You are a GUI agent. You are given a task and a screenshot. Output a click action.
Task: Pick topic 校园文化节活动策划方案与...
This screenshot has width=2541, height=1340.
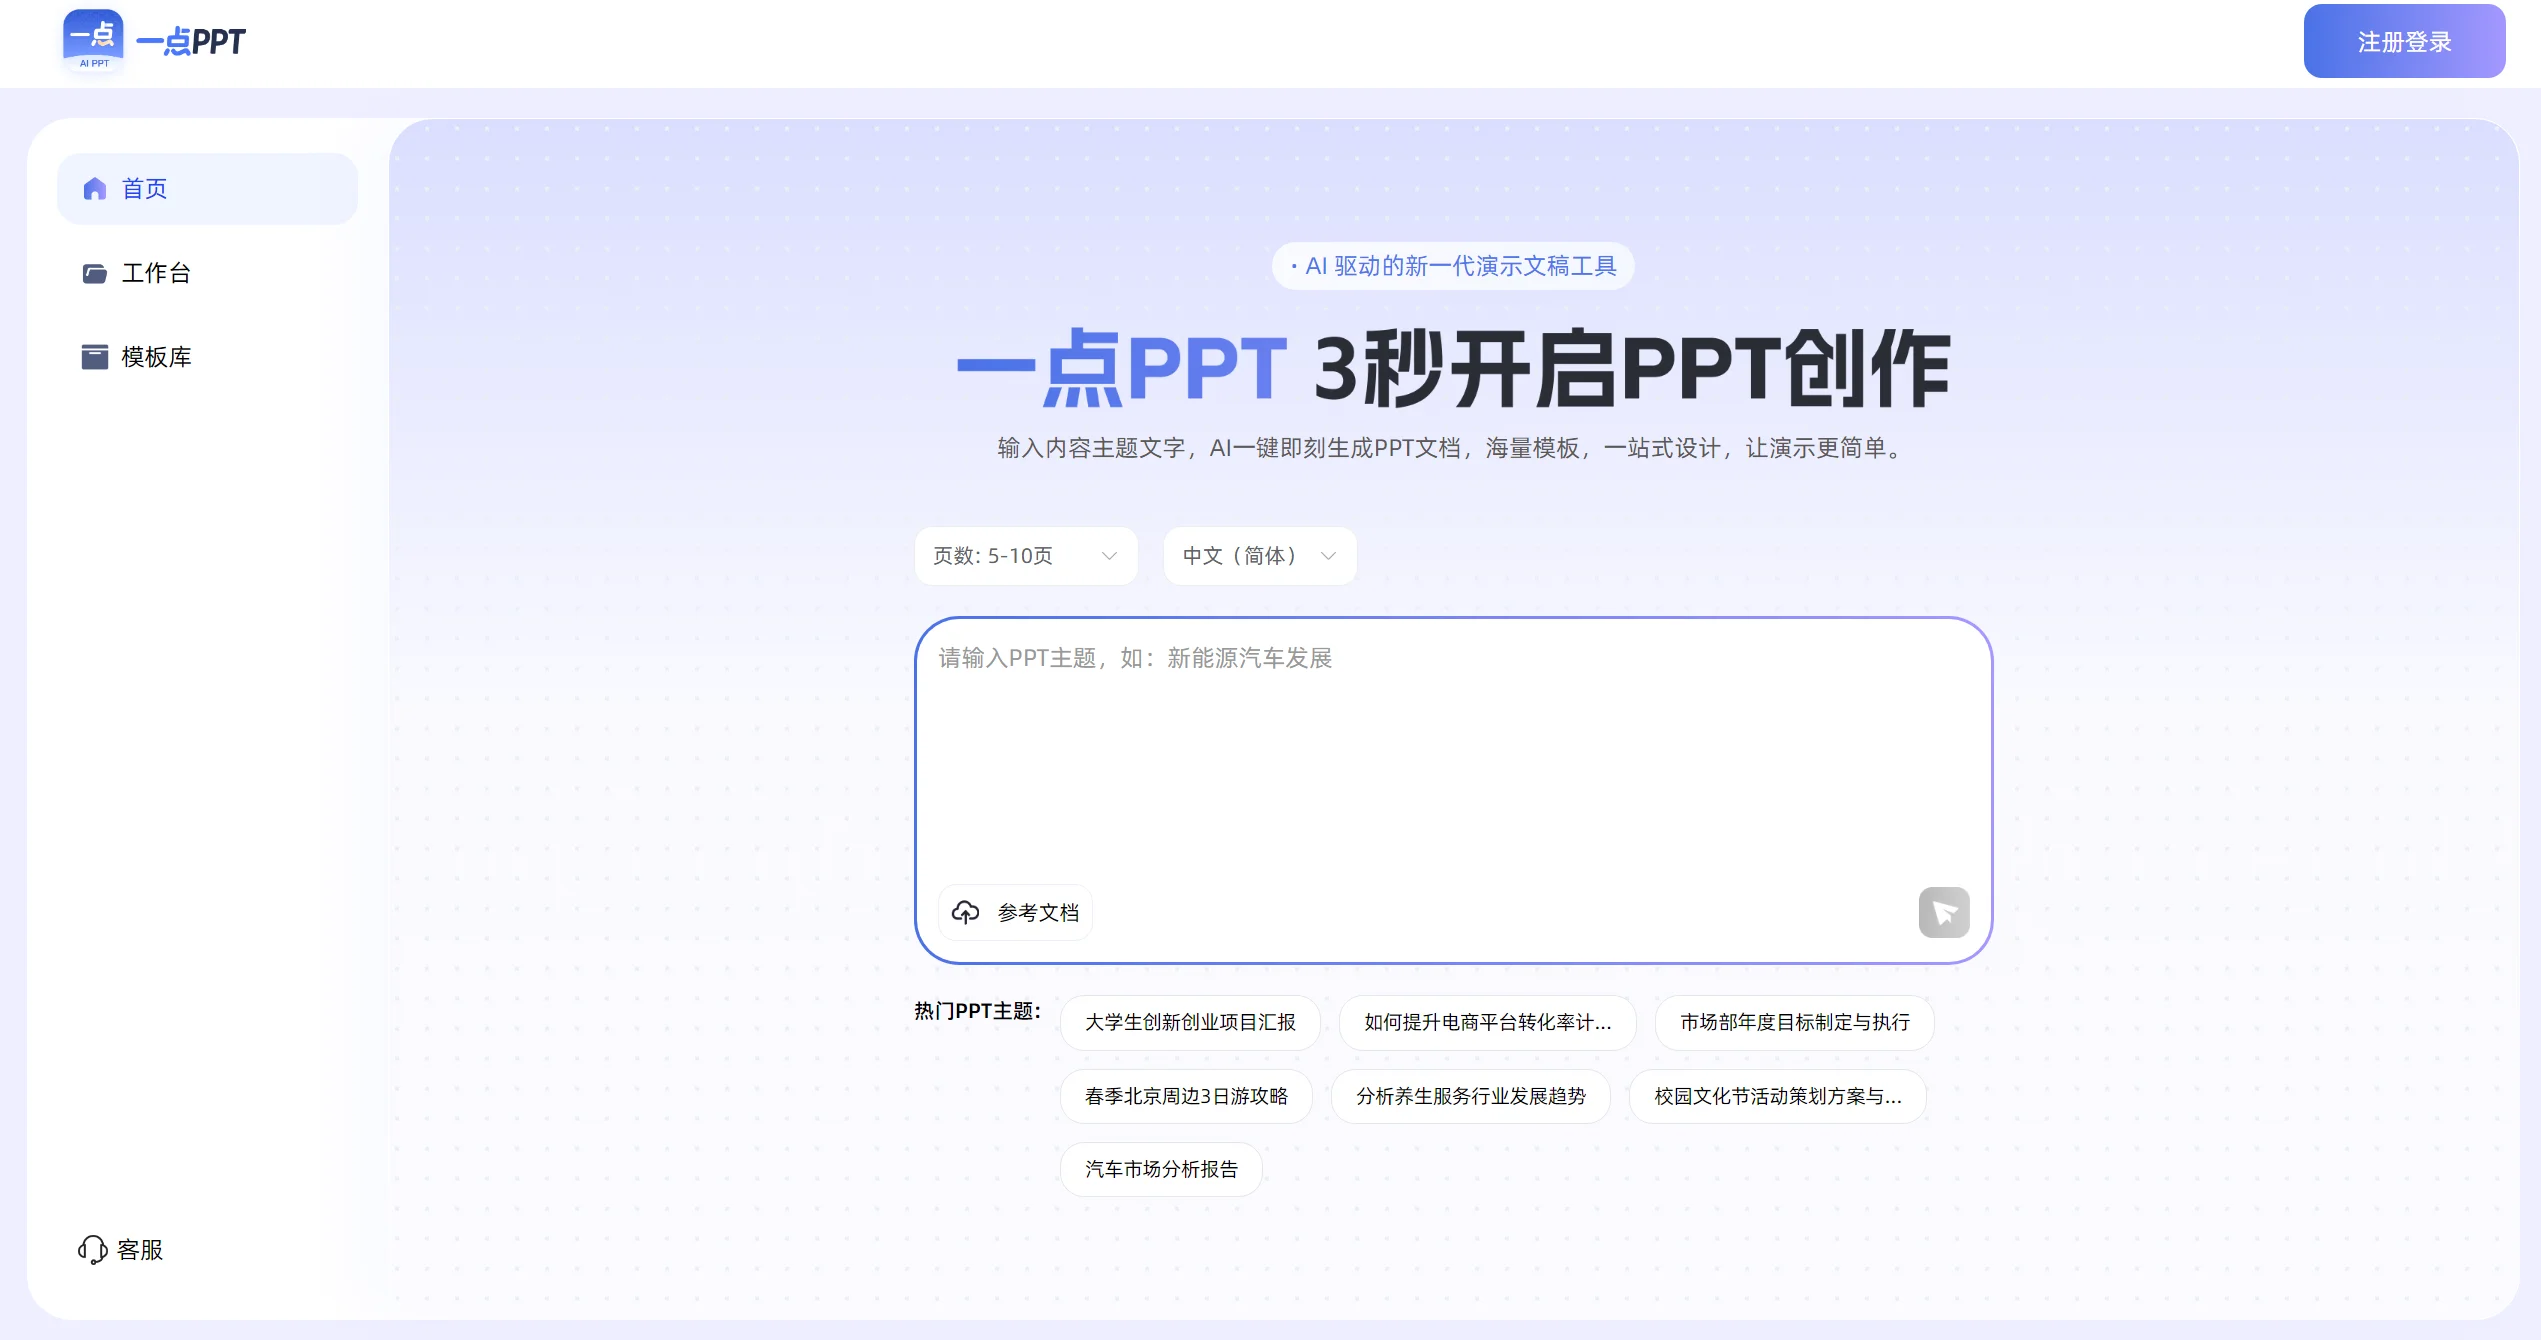coord(1778,1096)
